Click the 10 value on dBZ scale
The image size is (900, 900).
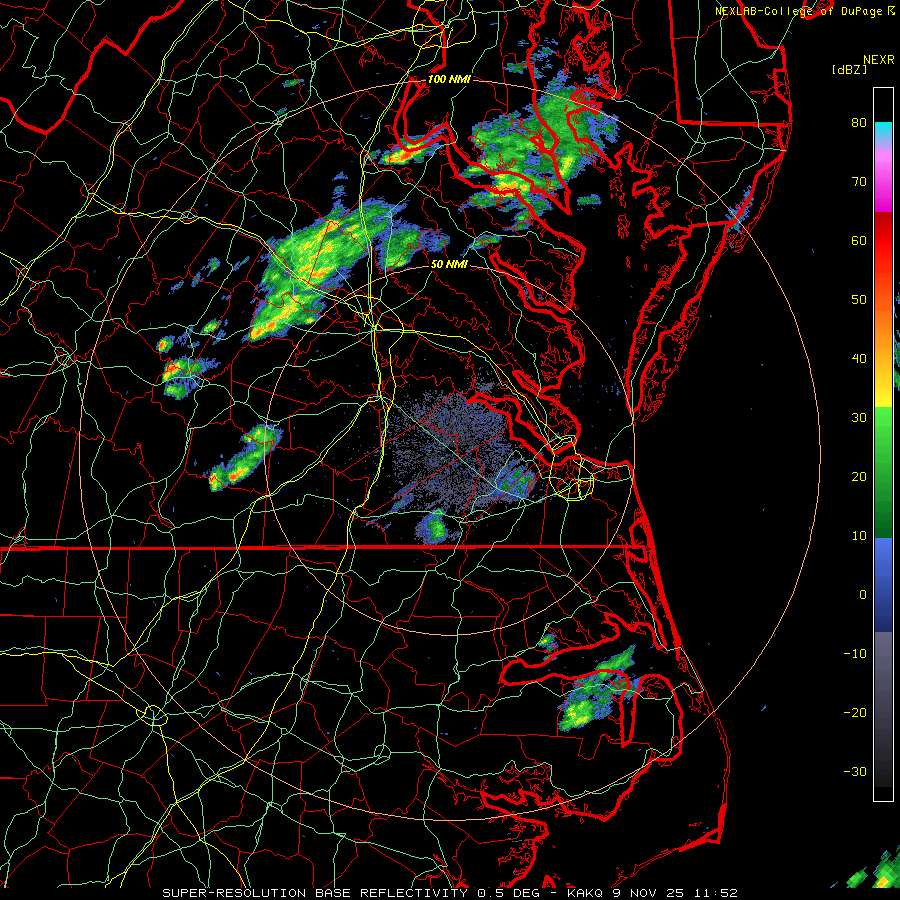859,536
